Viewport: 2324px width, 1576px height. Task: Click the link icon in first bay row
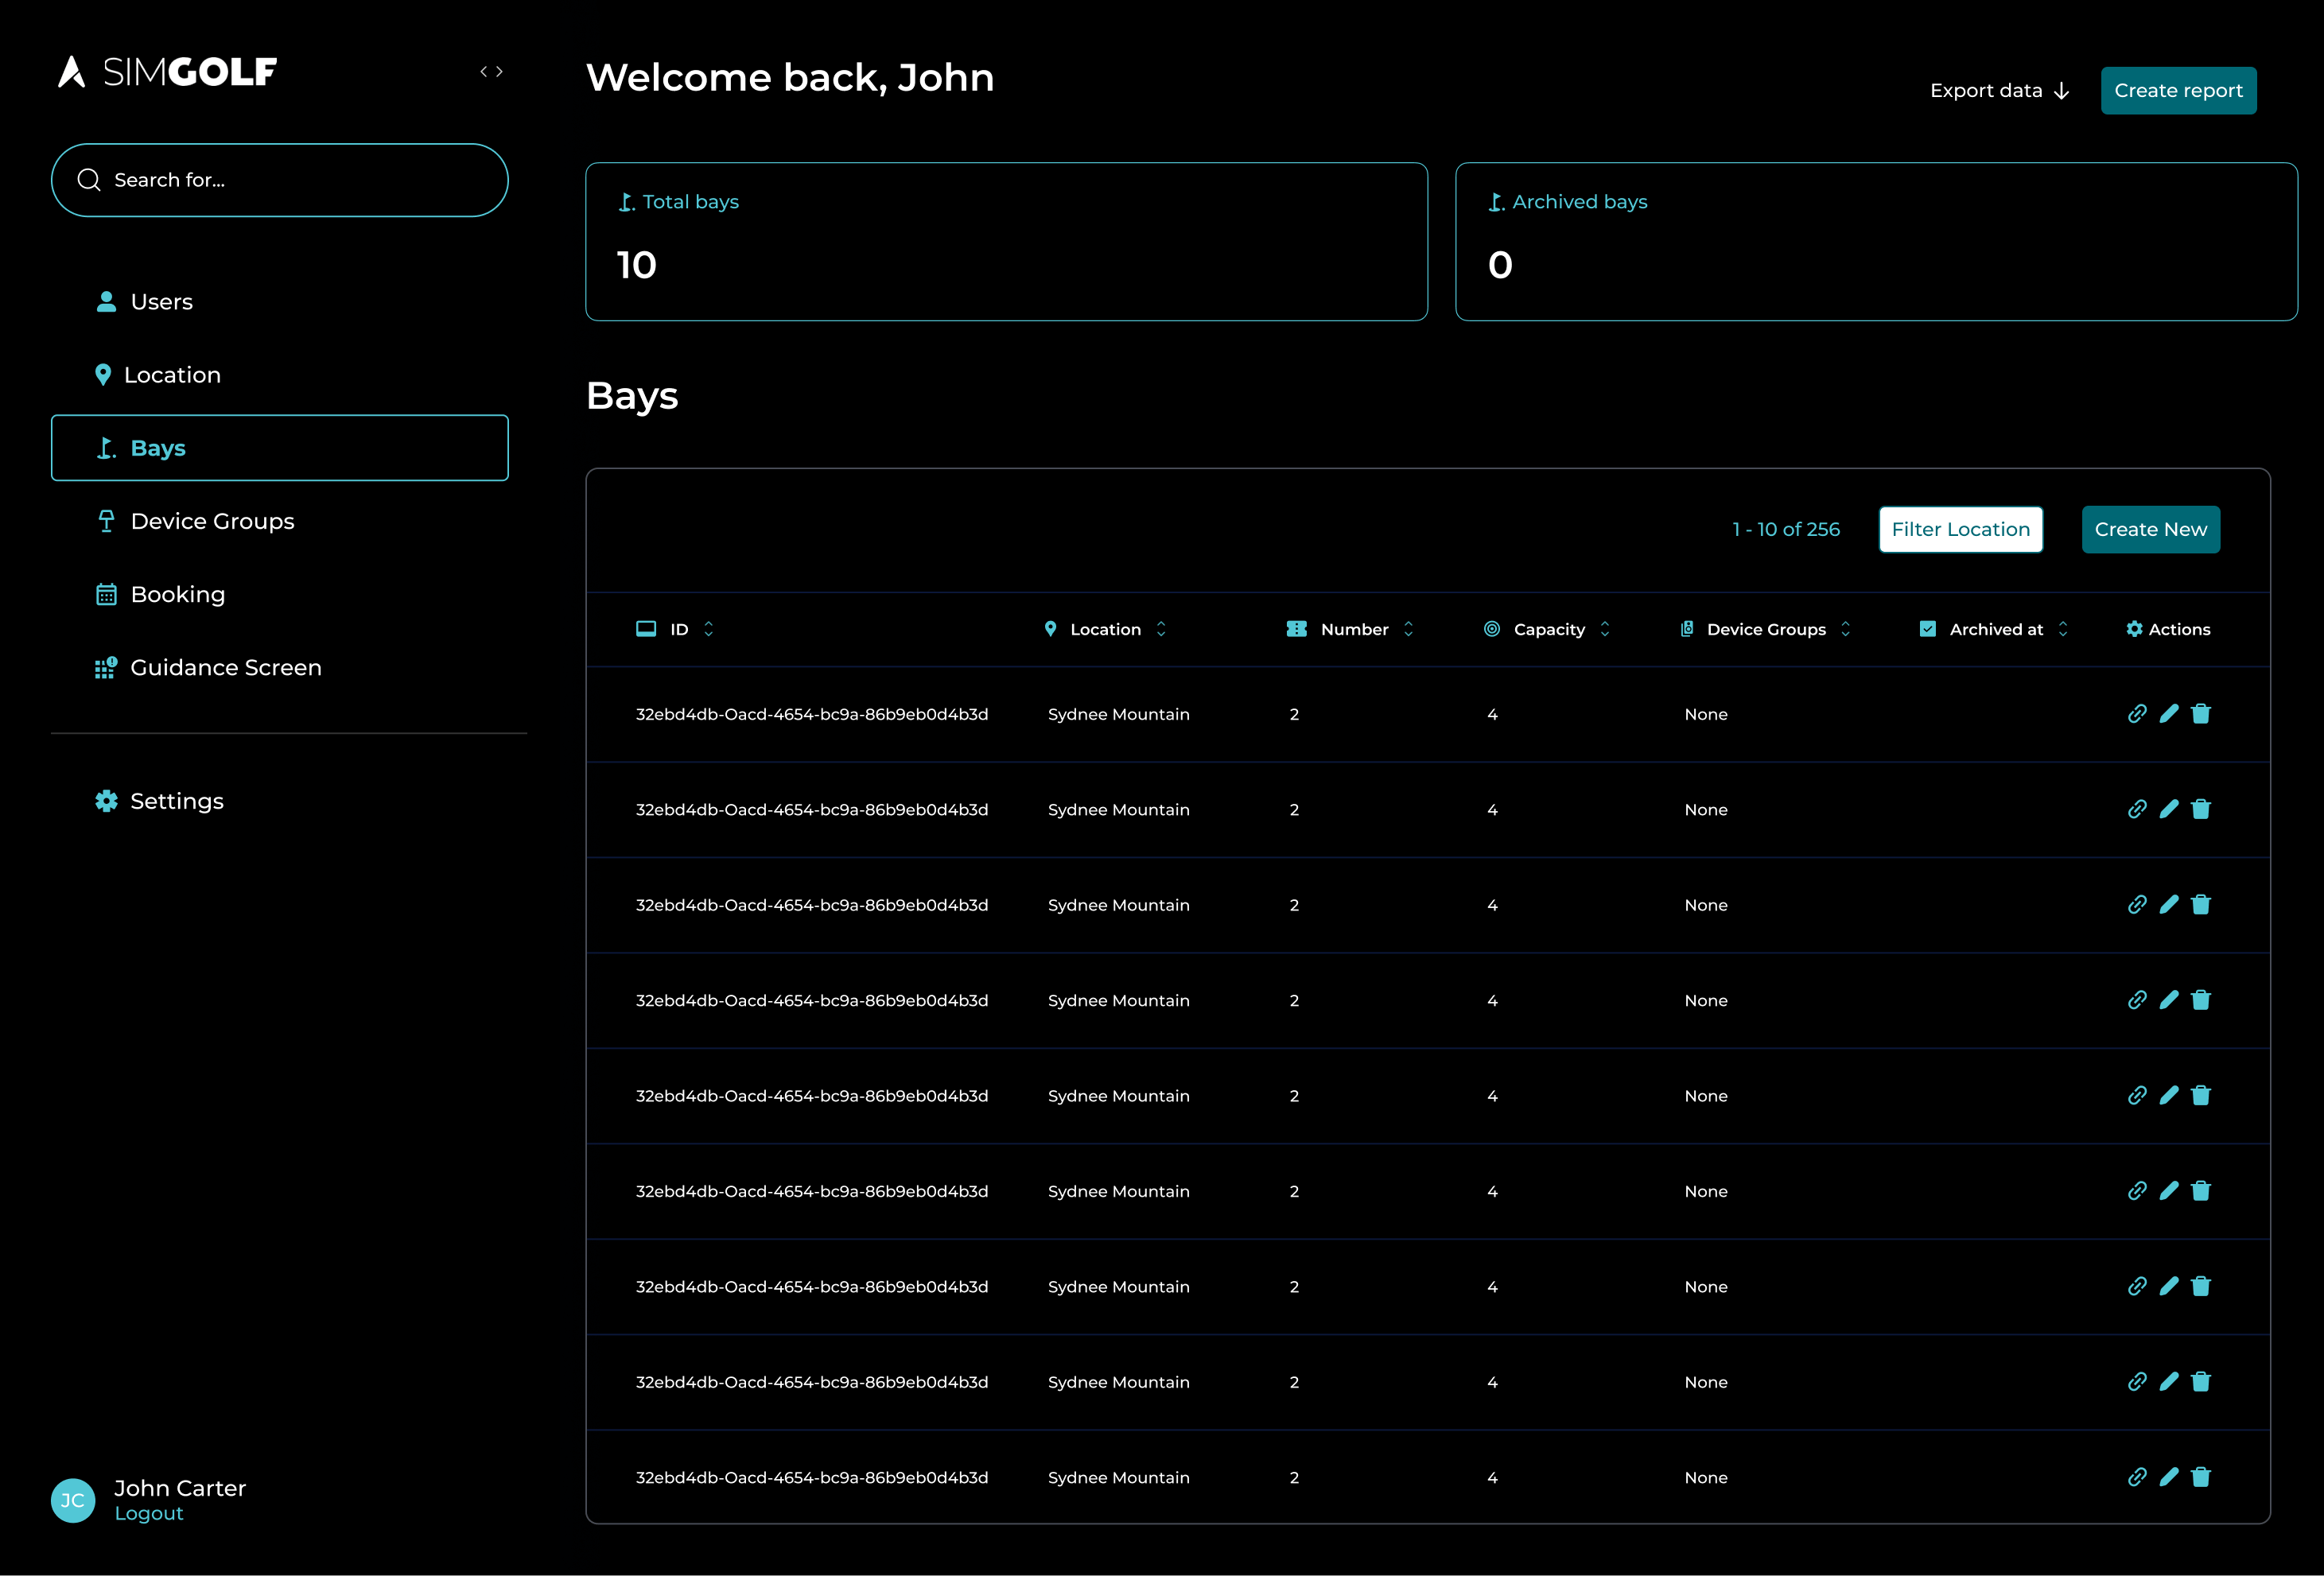(2137, 714)
